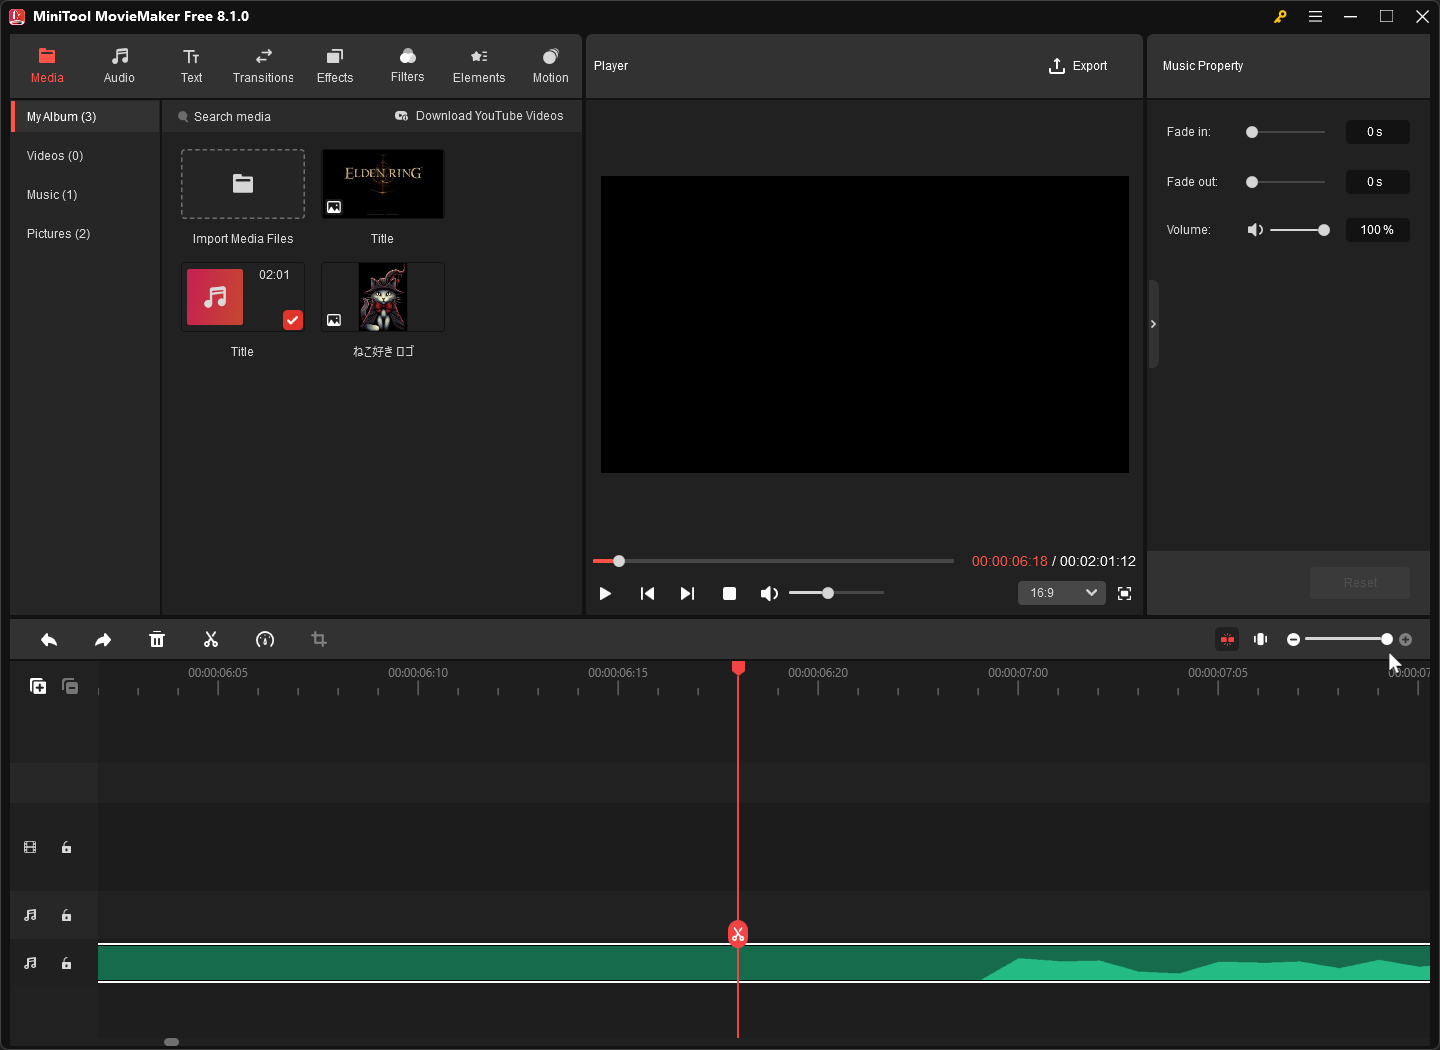The height and width of the screenshot is (1050, 1440).
Task: Select the Elden Ring image thumbnail
Action: [x=383, y=184]
